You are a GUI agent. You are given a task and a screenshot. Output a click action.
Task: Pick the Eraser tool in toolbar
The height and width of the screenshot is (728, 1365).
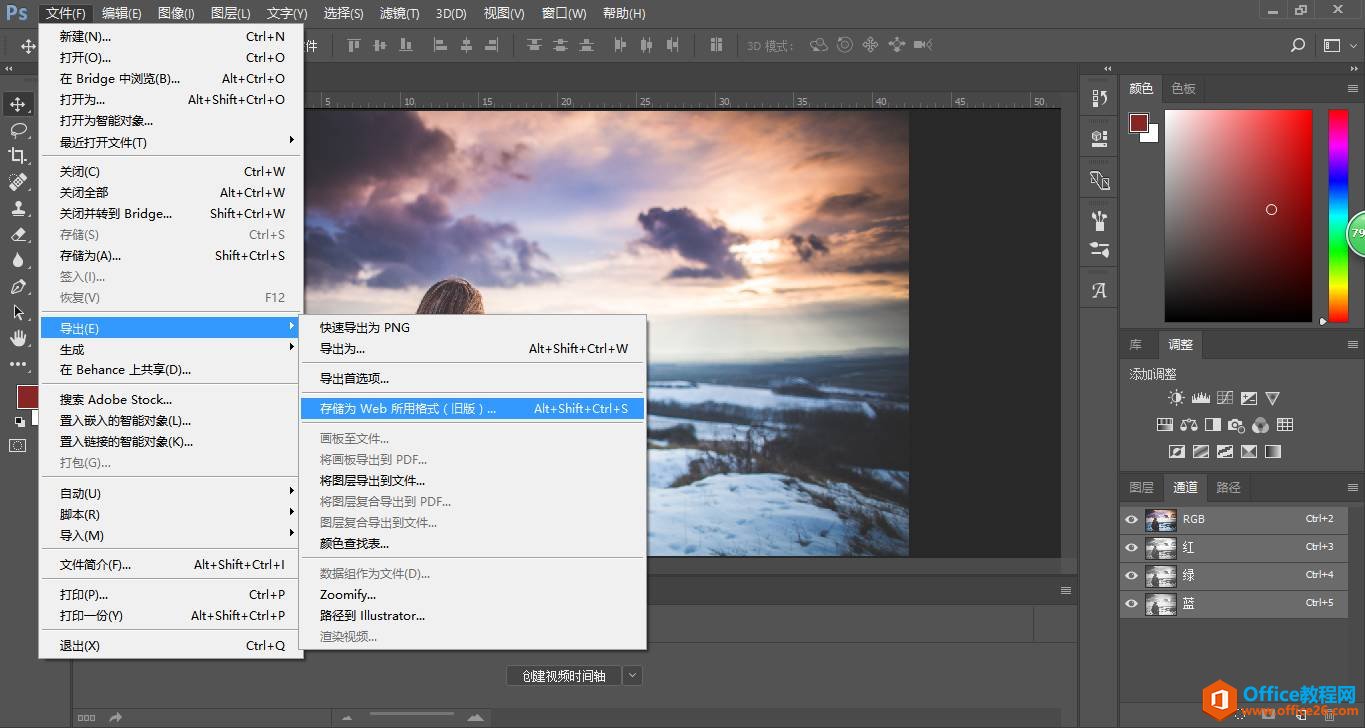coord(18,234)
